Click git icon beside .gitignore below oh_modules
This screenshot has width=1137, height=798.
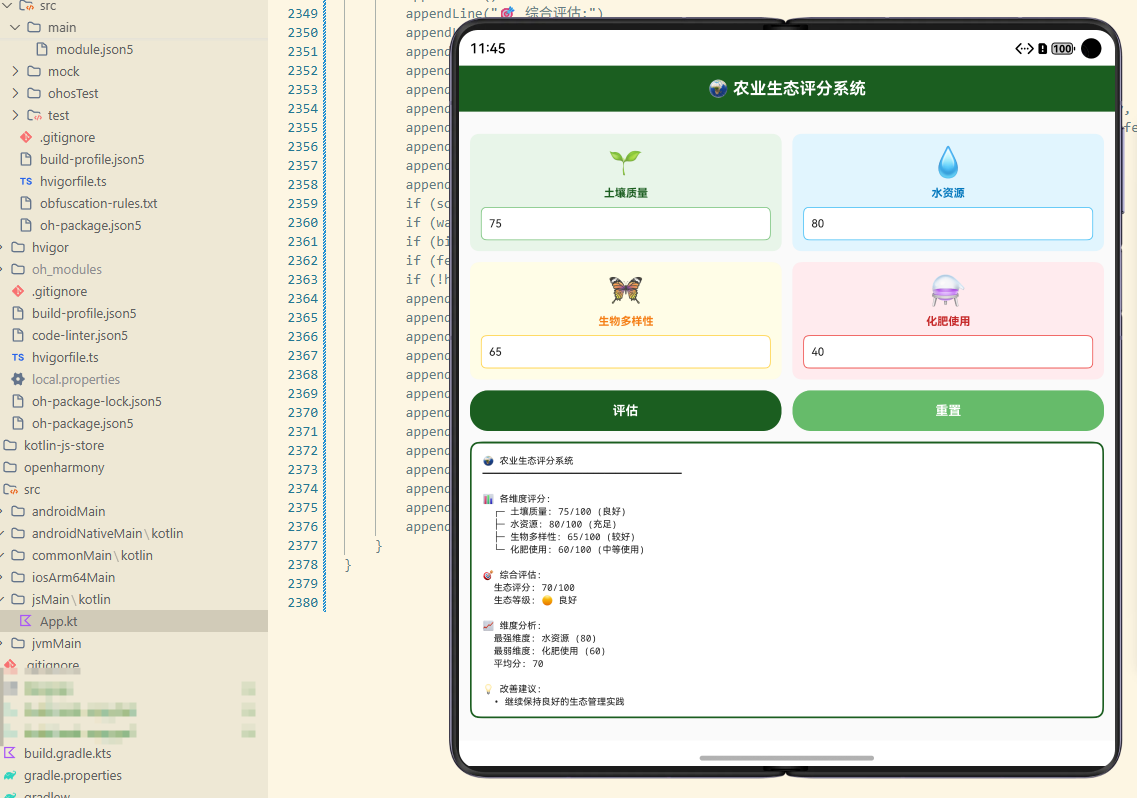coord(18,291)
